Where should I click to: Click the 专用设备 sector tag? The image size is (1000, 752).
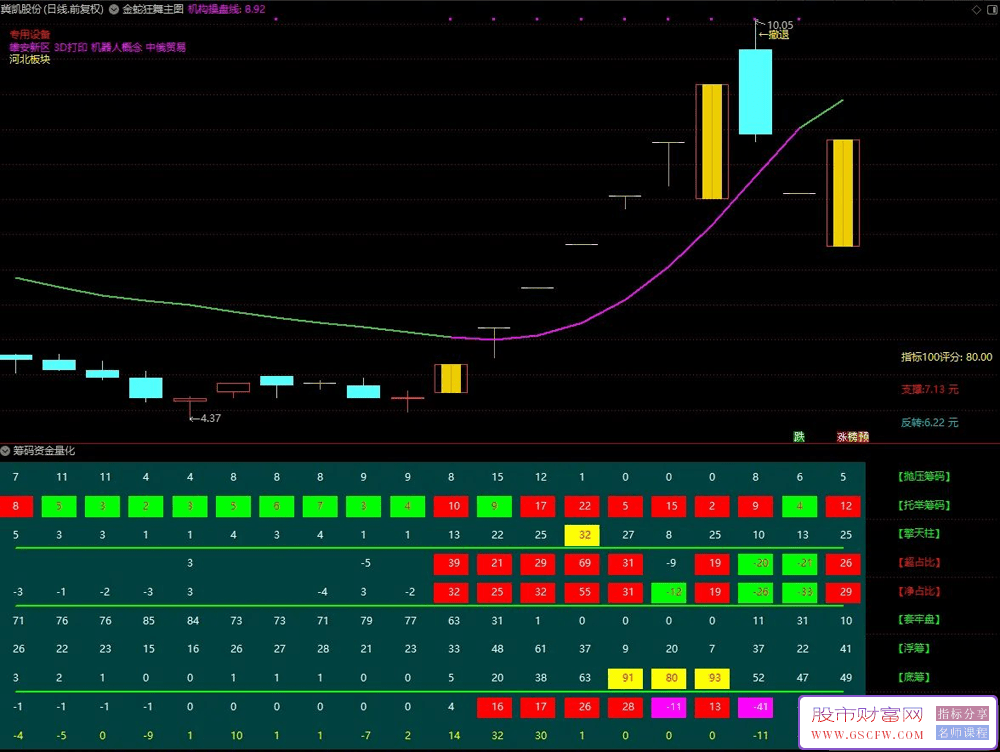(30, 34)
